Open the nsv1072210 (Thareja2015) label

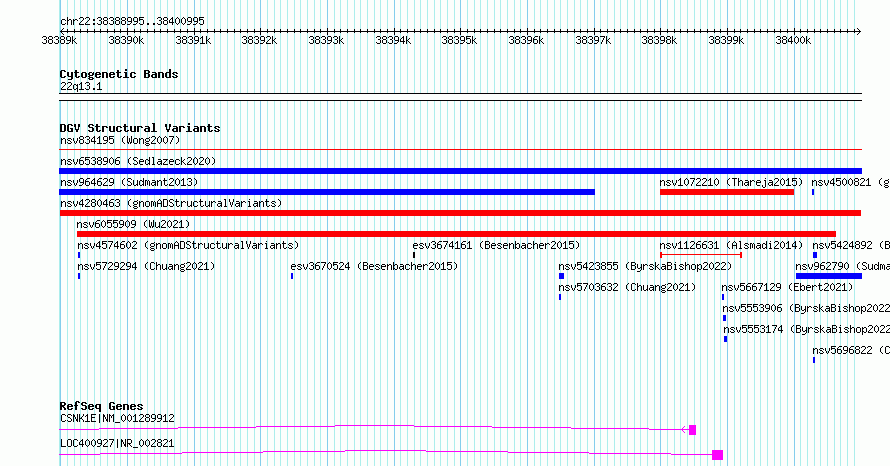click(x=731, y=182)
